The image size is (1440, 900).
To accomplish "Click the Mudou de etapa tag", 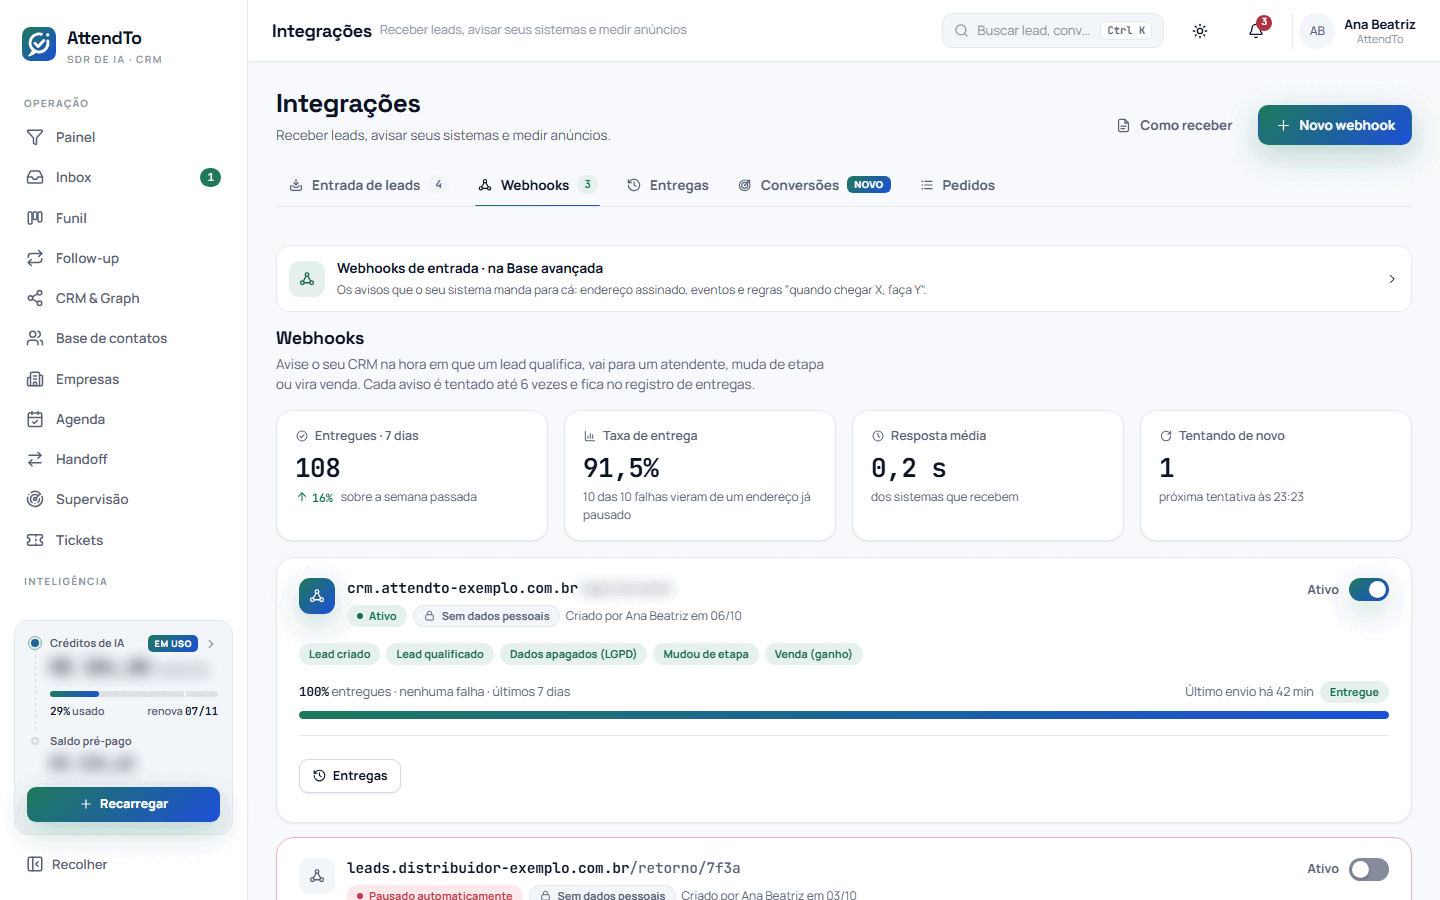I will click(x=706, y=654).
